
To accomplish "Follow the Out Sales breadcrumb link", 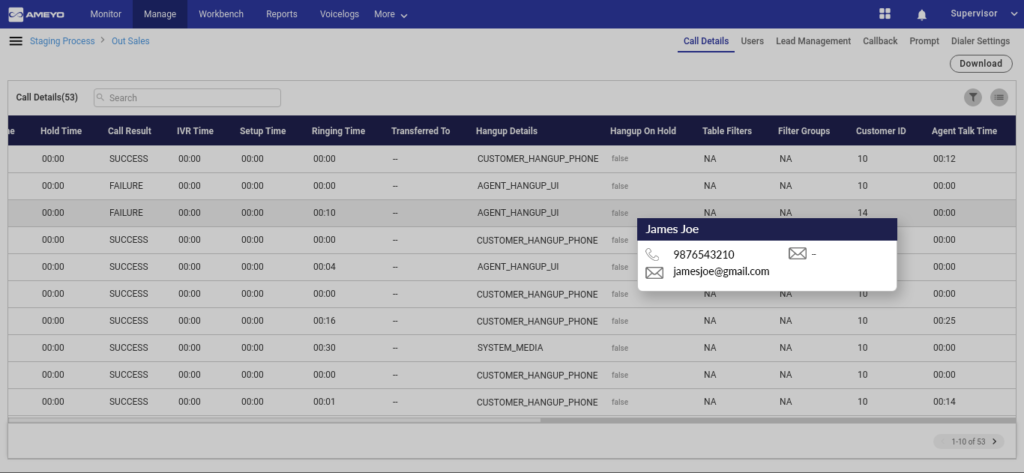I will [x=130, y=41].
